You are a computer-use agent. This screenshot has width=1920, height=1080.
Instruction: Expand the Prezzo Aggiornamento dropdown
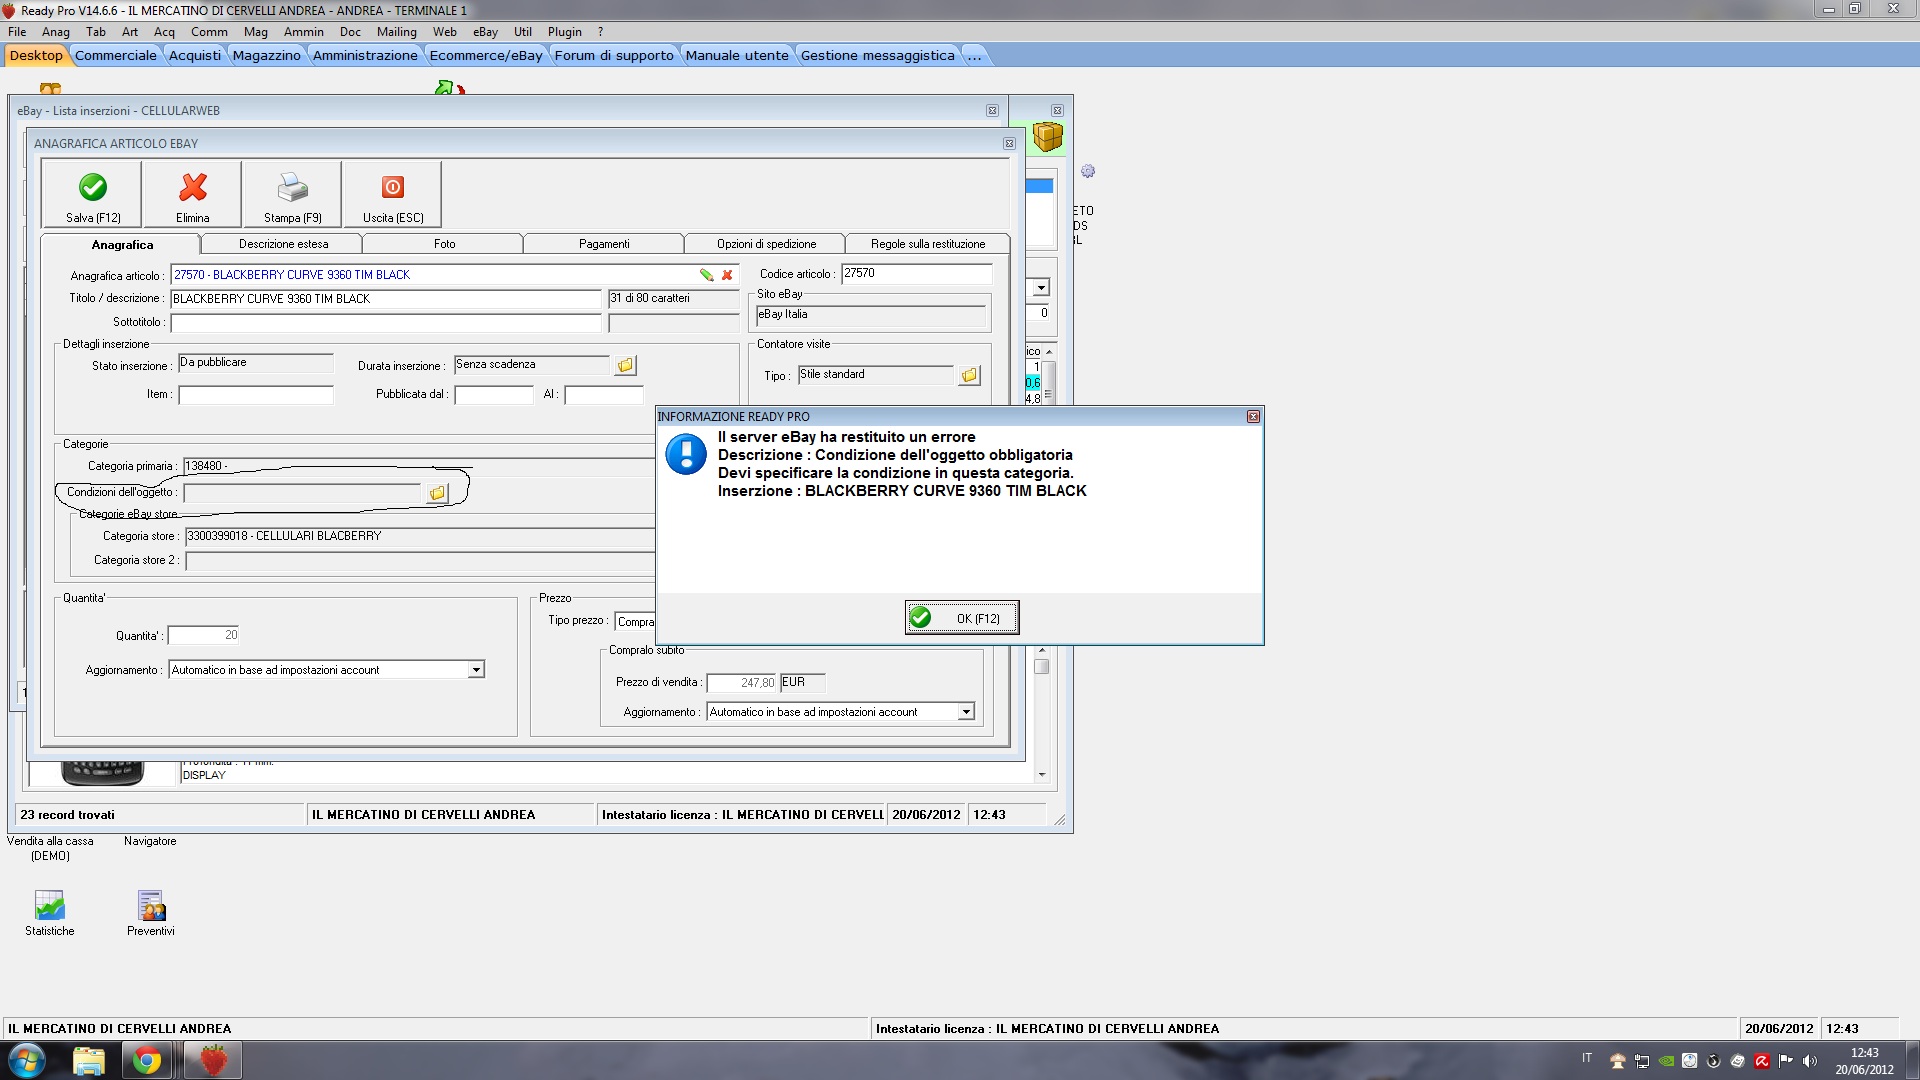pyautogui.click(x=966, y=712)
